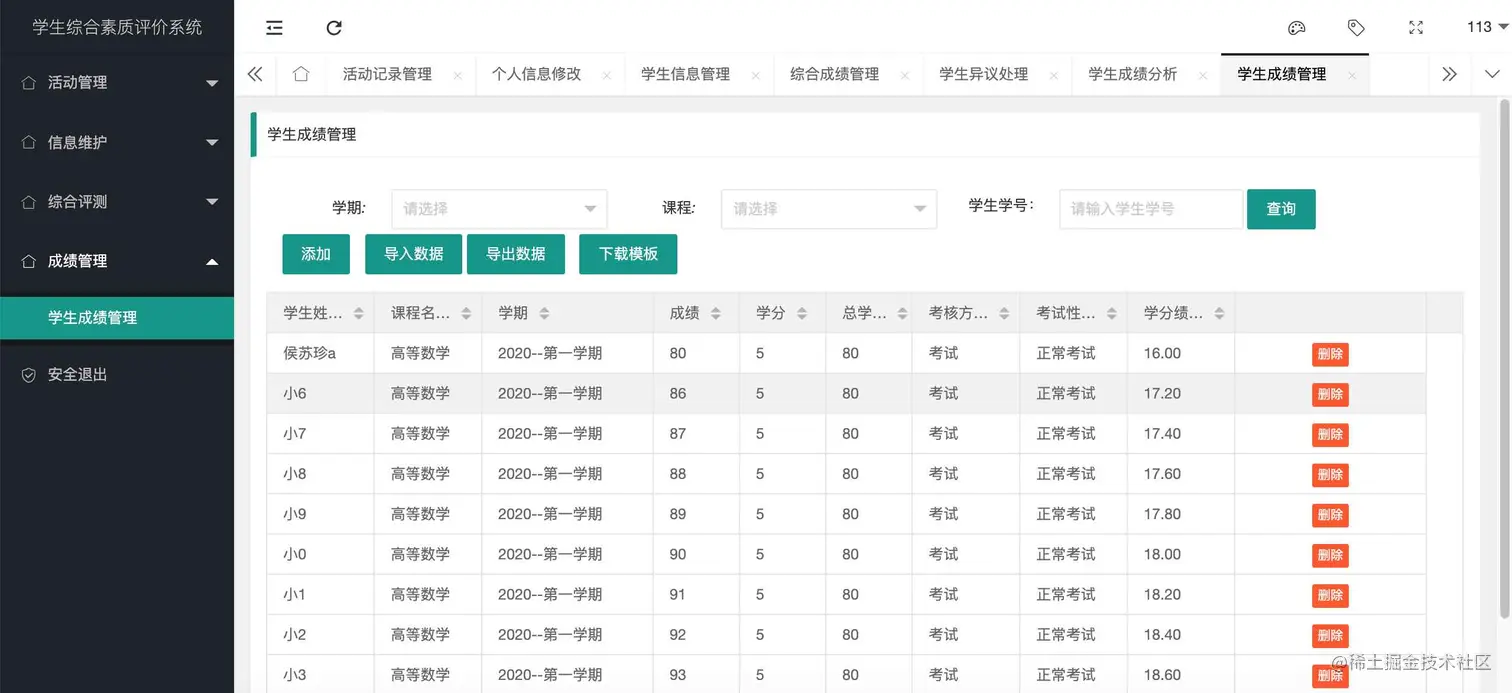Open the tag notes icon
1512x693 pixels.
(x=1356, y=28)
